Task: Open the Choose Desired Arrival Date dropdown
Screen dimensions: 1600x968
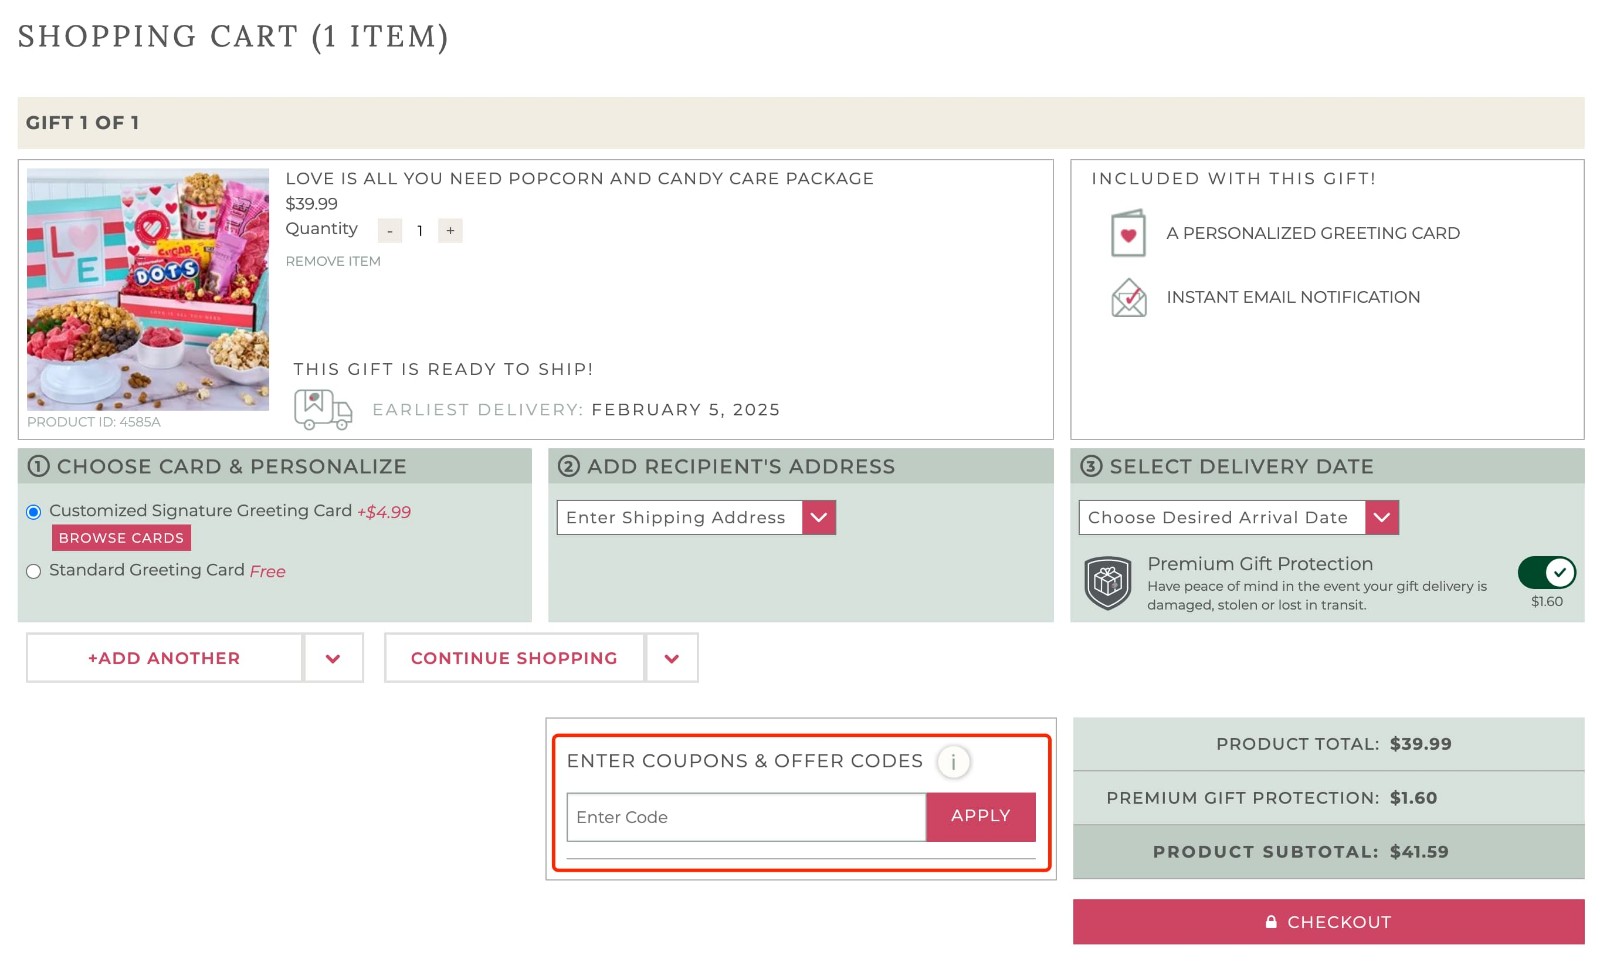Action: point(1382,517)
